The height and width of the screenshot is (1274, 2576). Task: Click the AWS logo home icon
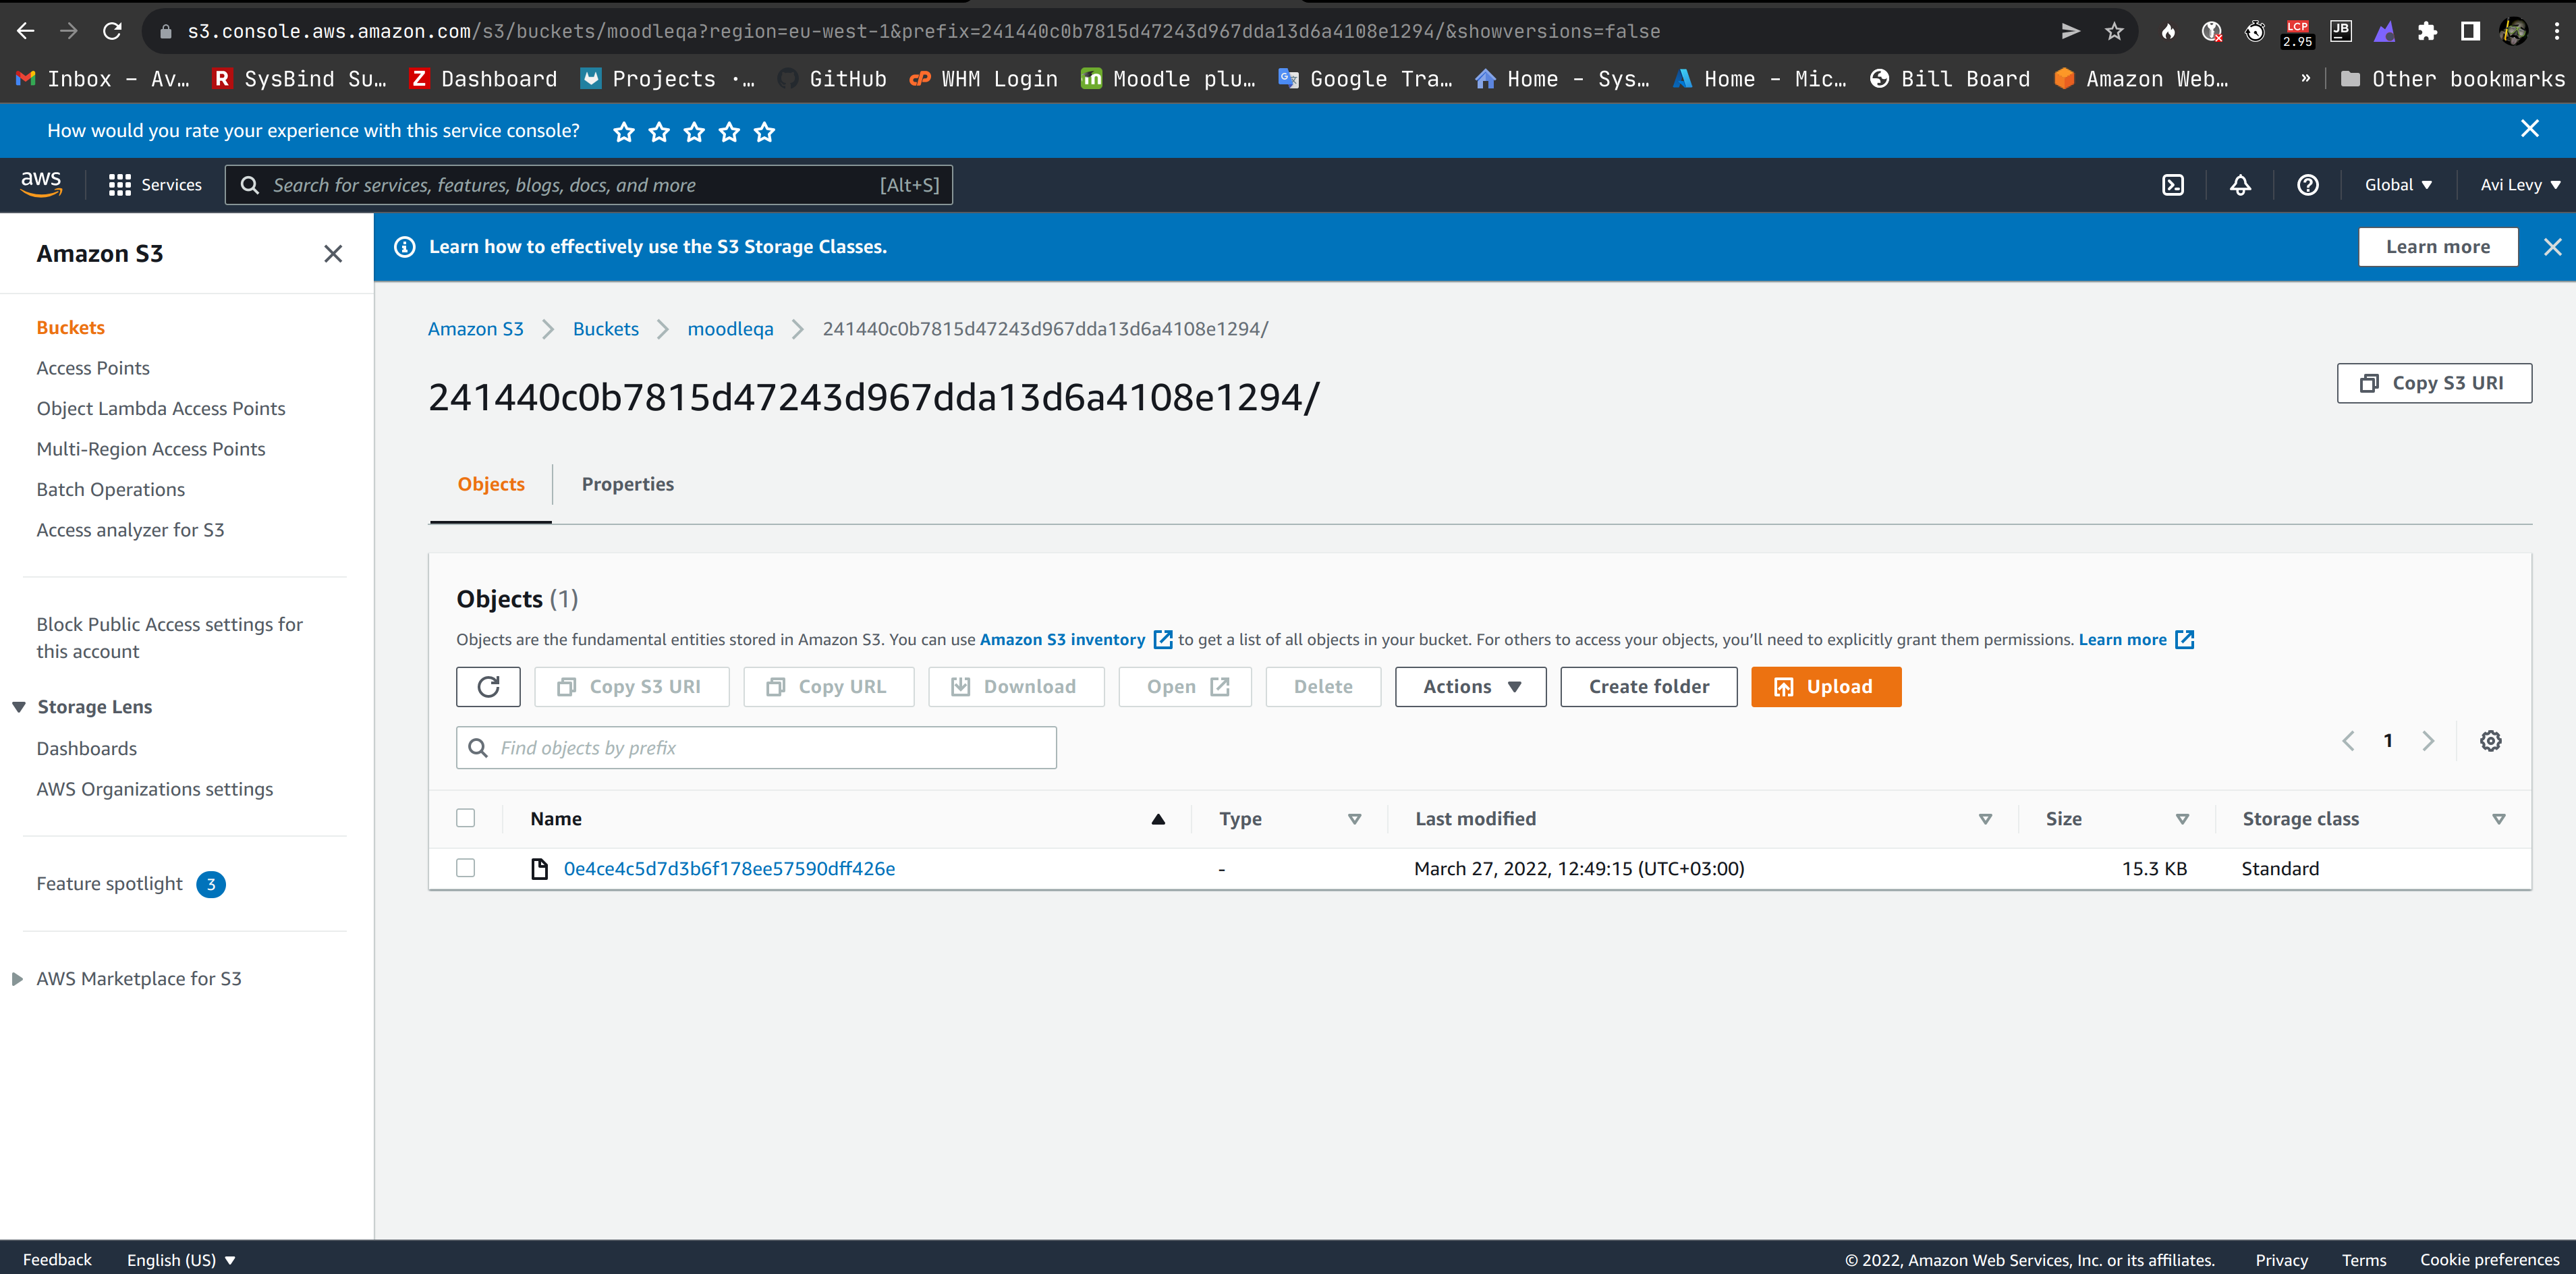[x=41, y=184]
